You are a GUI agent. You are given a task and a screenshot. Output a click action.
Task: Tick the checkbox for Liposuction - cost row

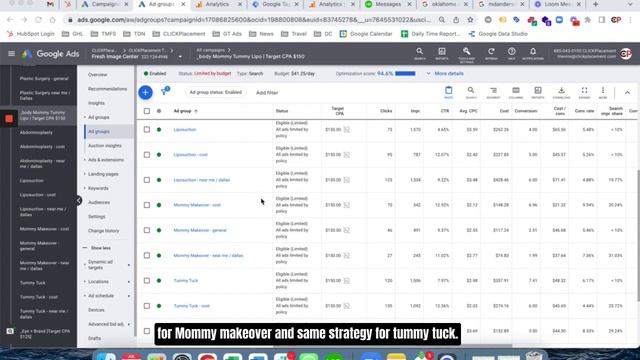click(147, 155)
